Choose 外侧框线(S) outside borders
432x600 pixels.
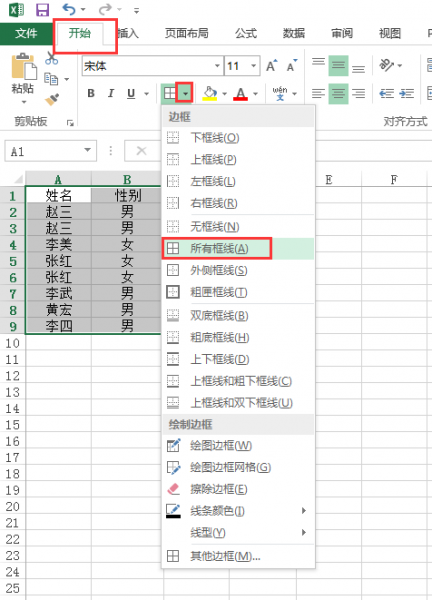click(238, 270)
